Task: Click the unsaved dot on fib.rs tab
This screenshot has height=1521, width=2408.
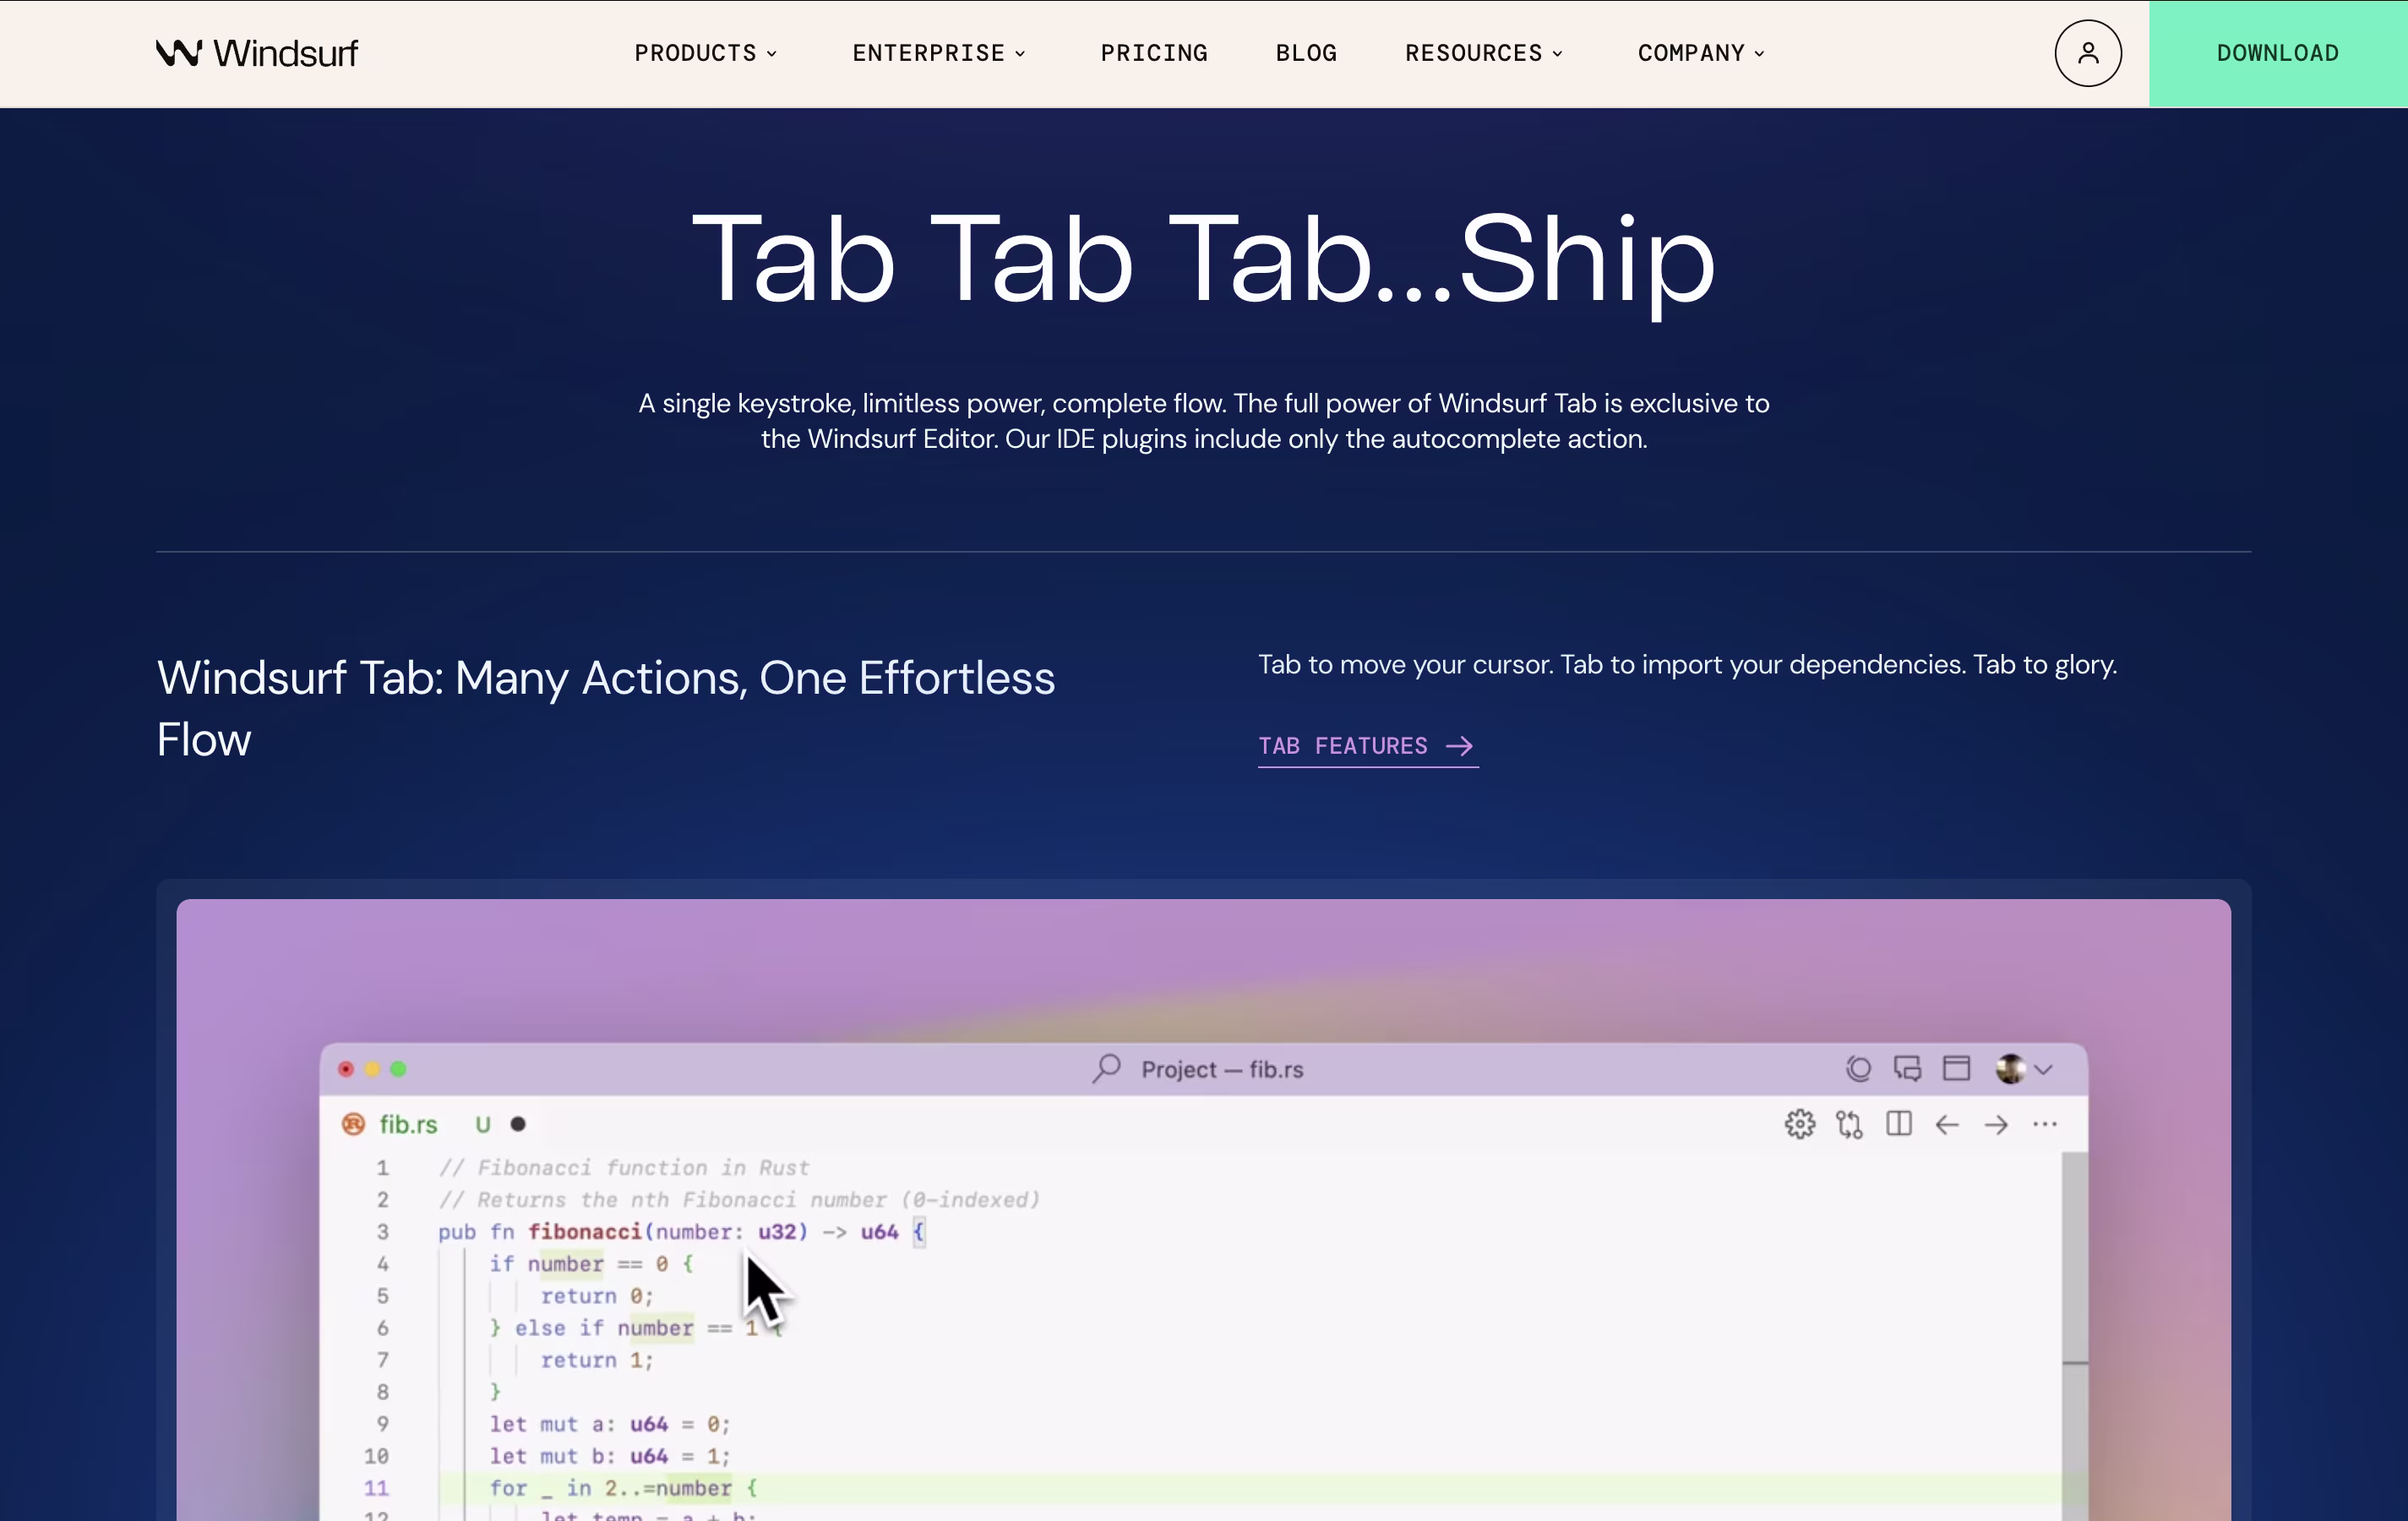Action: (x=518, y=1124)
